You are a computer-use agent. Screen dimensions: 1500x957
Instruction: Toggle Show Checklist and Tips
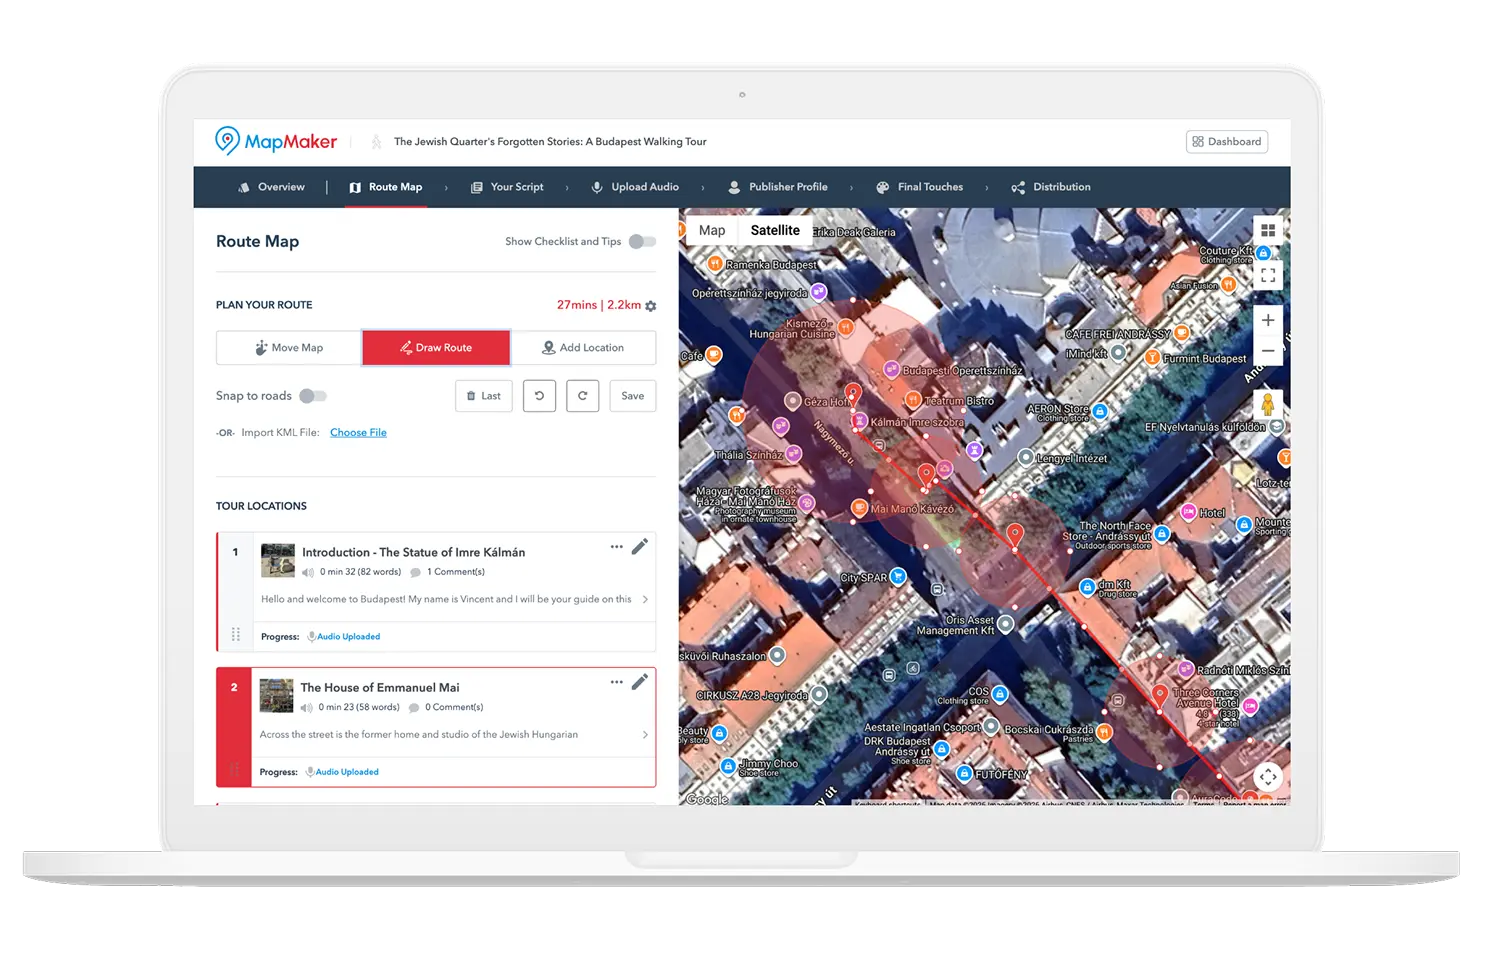point(642,241)
